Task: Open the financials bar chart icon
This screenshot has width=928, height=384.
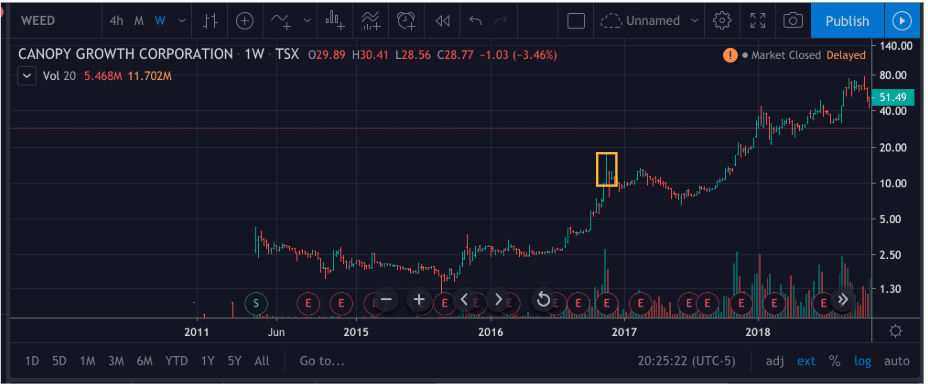Action: [x=334, y=21]
